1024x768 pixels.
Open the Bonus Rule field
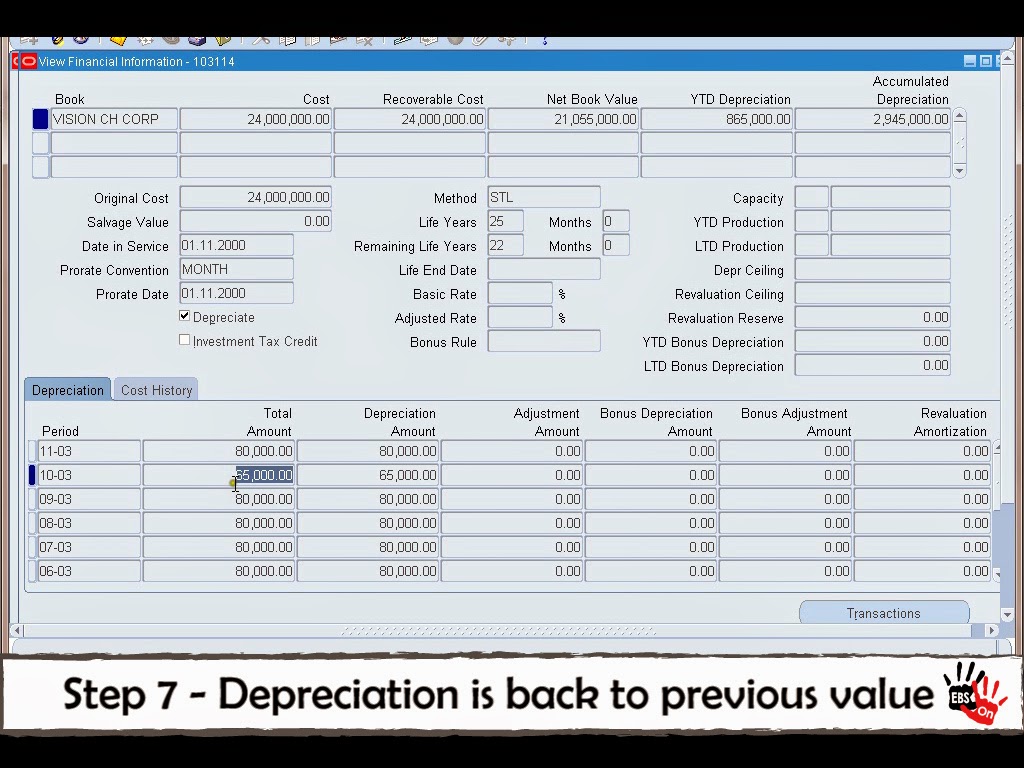[x=543, y=342]
